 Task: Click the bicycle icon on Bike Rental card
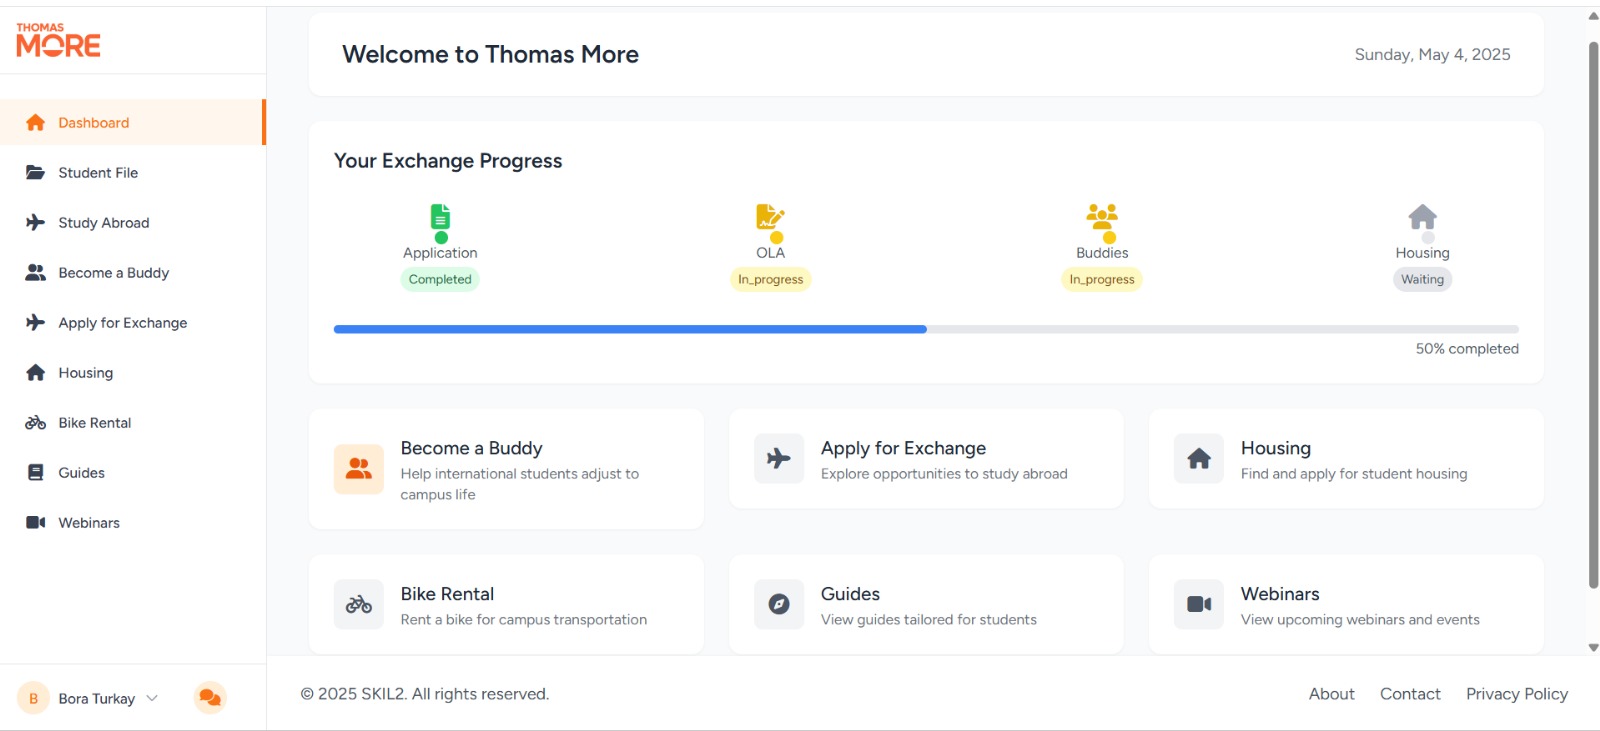coord(359,604)
